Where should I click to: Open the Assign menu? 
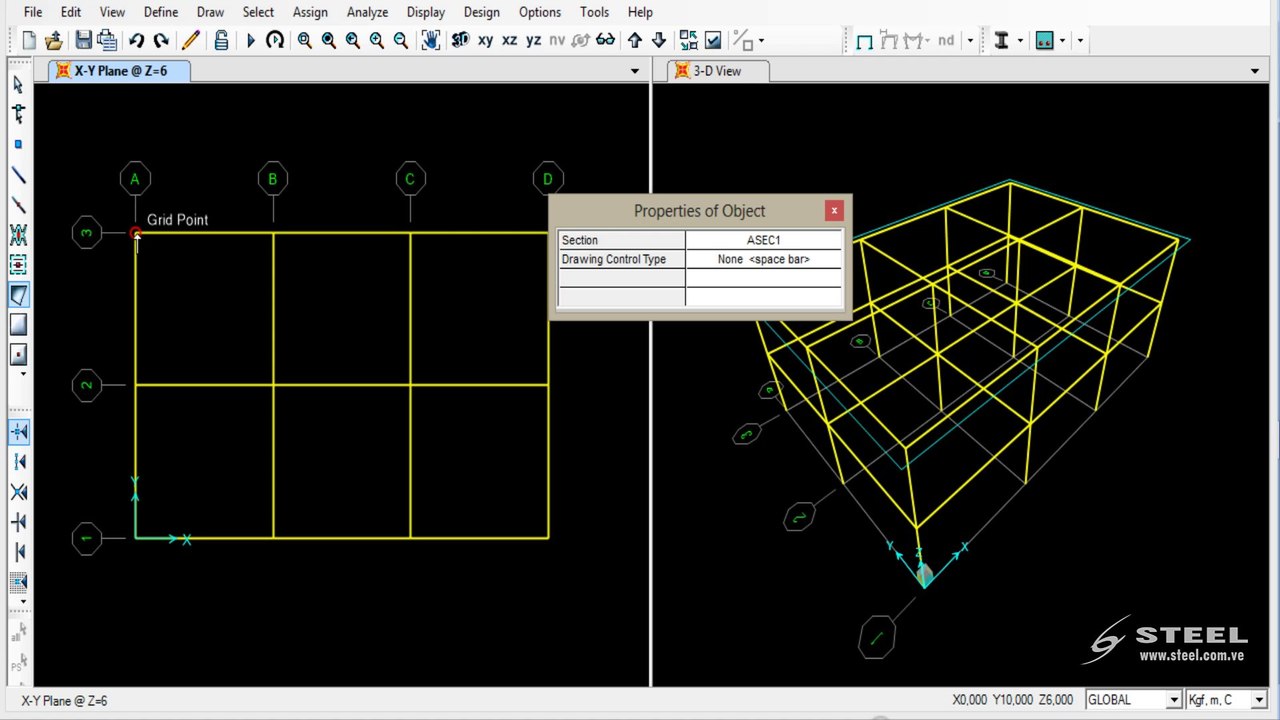pyautogui.click(x=310, y=12)
